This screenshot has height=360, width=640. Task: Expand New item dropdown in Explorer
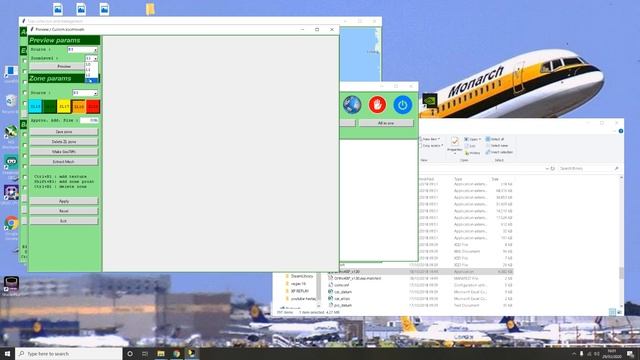point(439,139)
